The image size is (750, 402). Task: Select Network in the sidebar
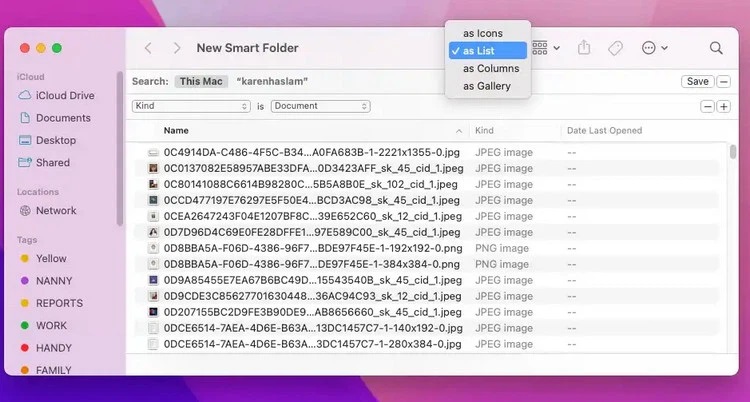pyautogui.click(x=56, y=211)
